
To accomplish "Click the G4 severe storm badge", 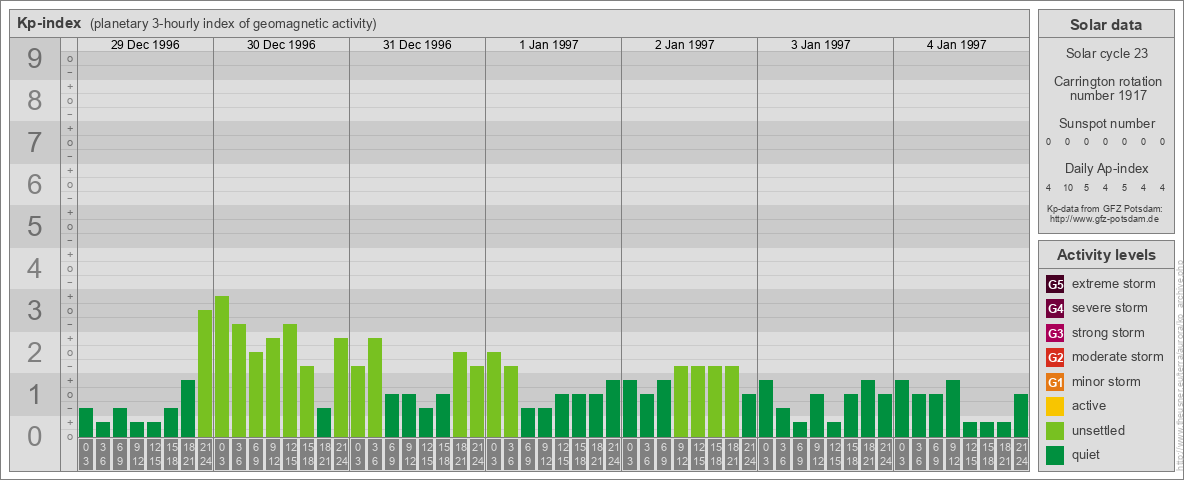I will (1056, 309).
